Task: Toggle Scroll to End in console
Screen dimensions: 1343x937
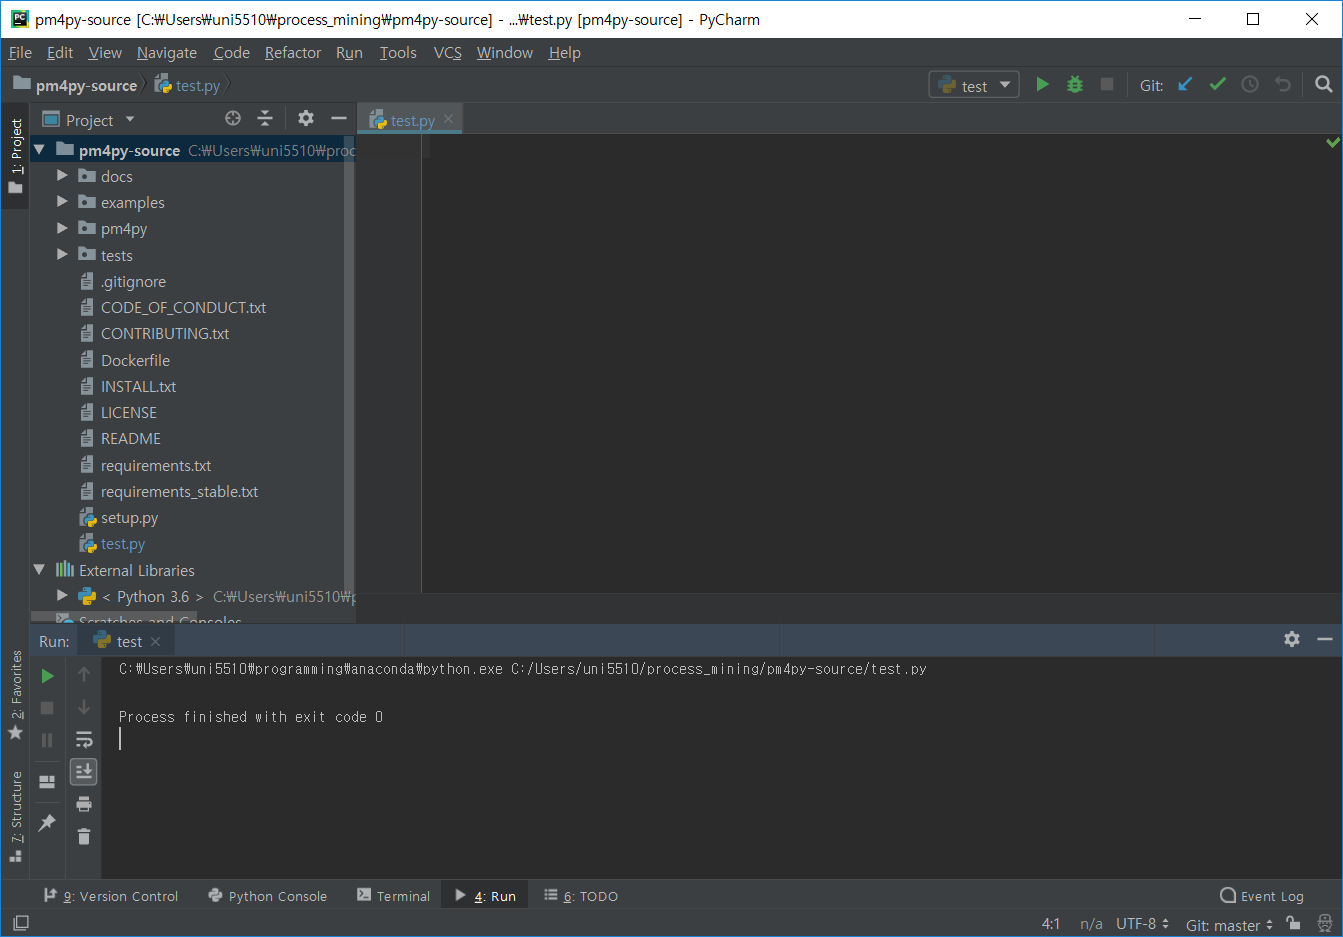Action: click(x=84, y=771)
